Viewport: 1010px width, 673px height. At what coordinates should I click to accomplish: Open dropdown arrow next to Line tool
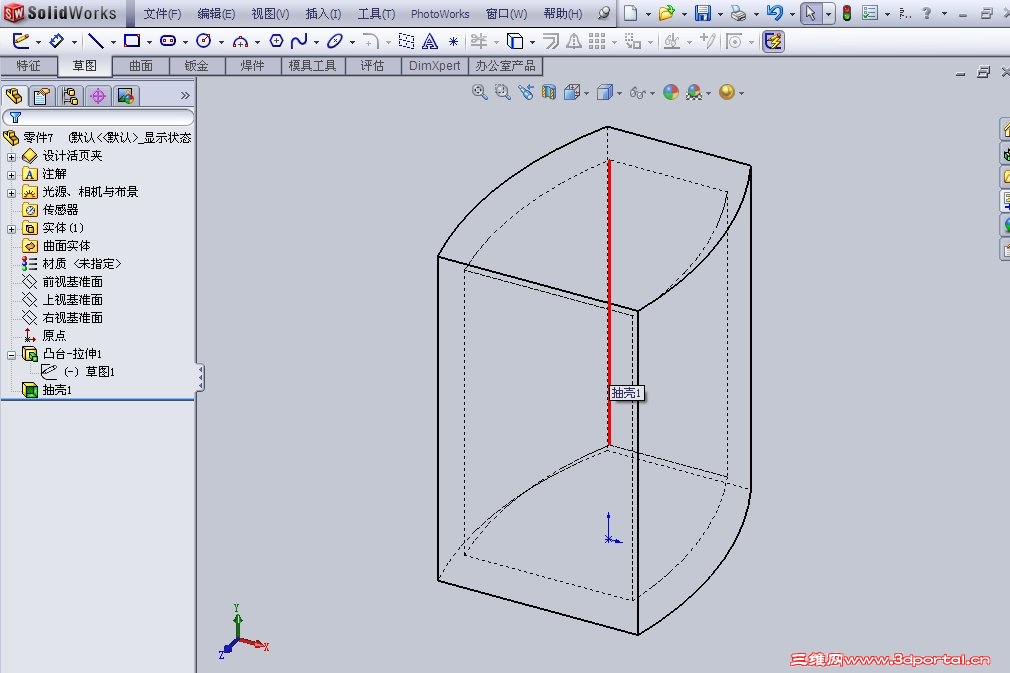[x=113, y=43]
